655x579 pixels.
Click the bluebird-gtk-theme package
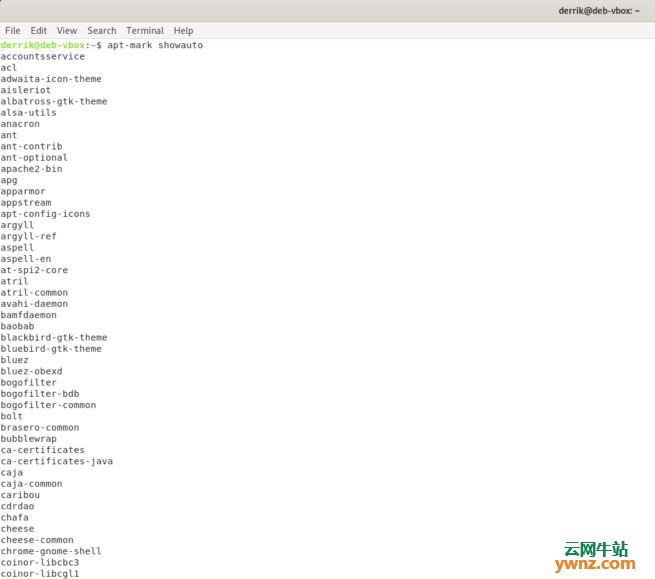pos(51,349)
